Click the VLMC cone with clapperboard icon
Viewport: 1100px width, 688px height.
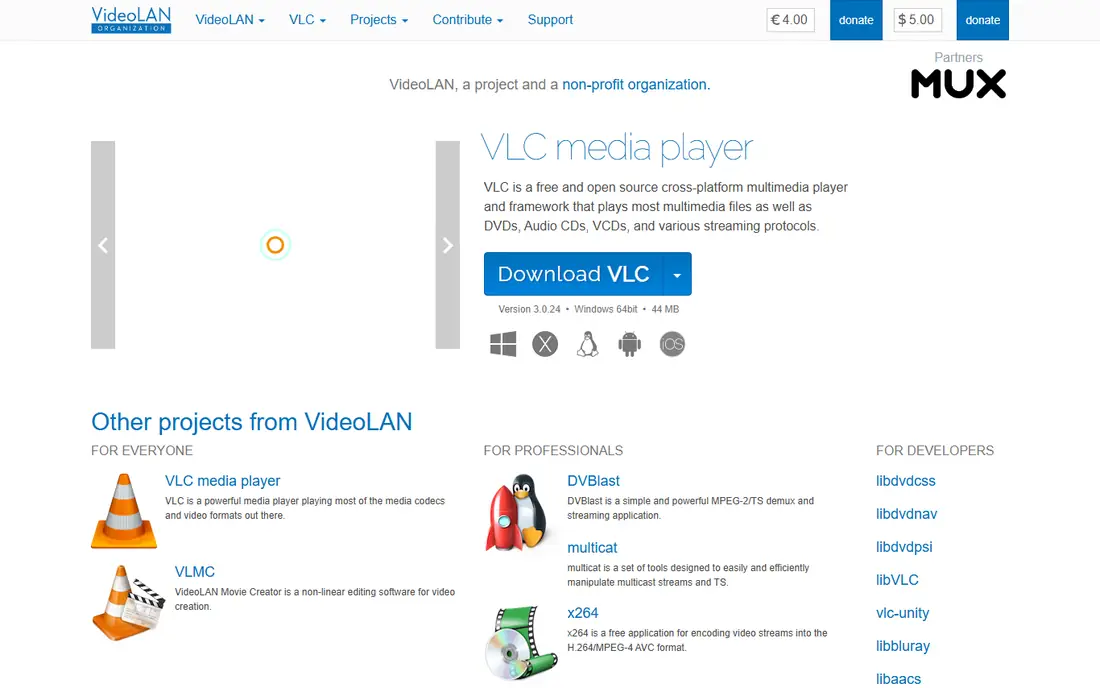(128, 602)
